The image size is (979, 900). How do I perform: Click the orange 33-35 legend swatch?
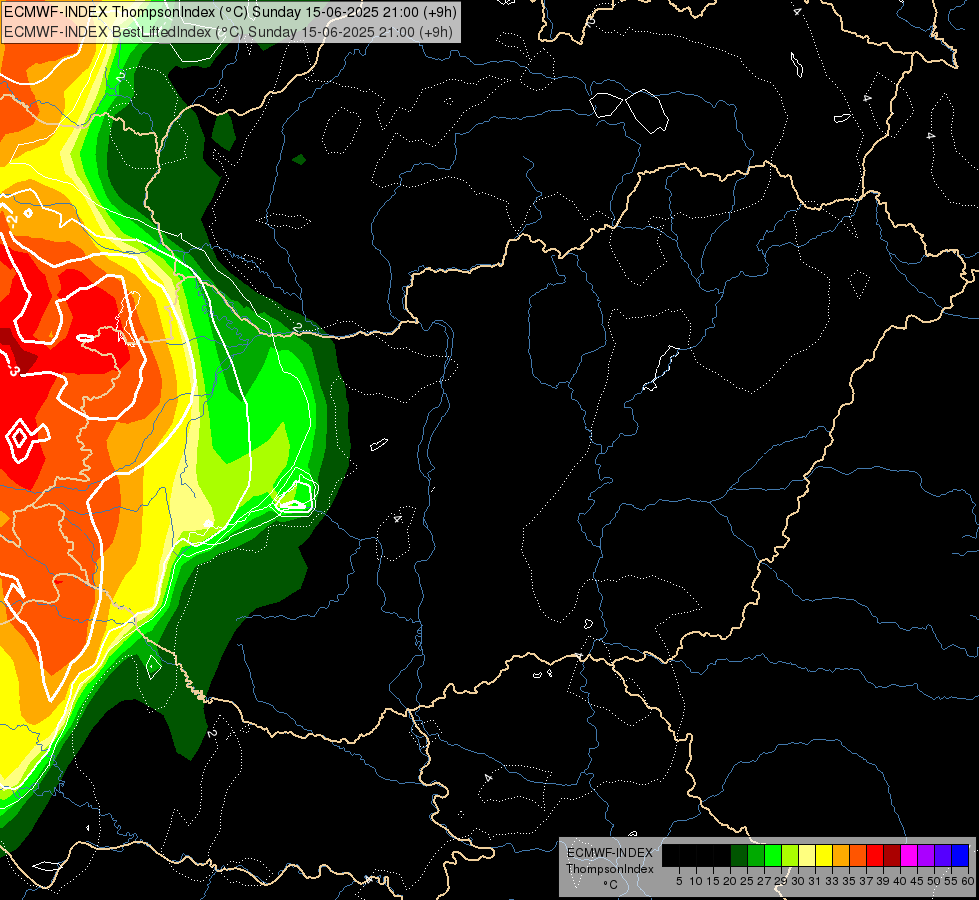841,855
